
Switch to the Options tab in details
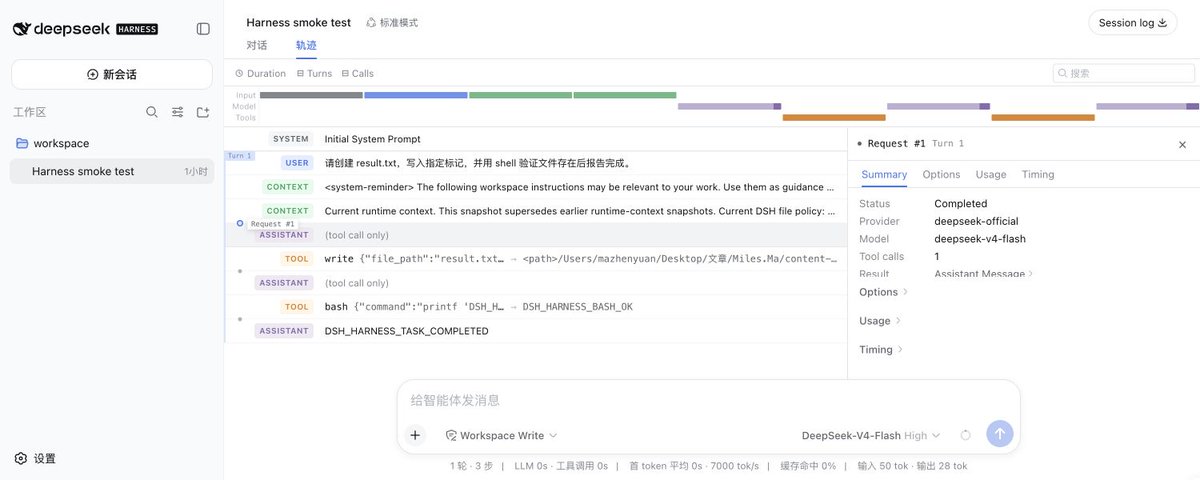point(941,174)
